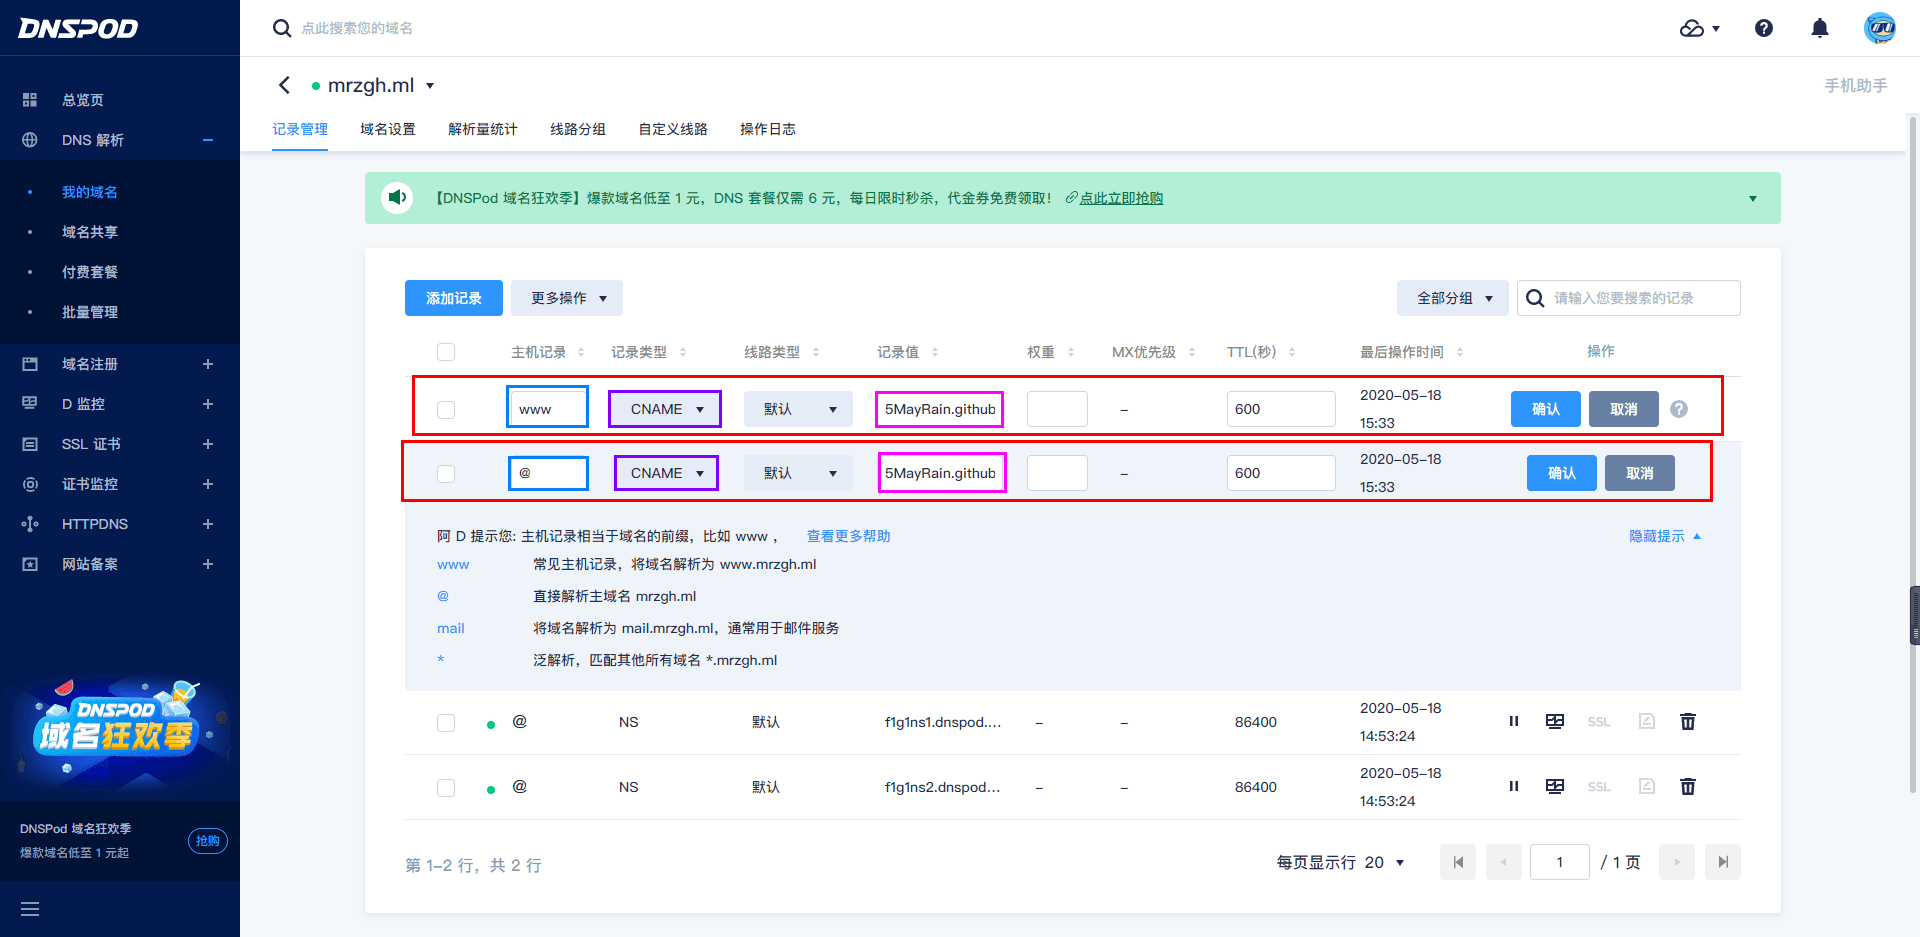Open record type CNAME dropdown for www row

tap(665, 409)
